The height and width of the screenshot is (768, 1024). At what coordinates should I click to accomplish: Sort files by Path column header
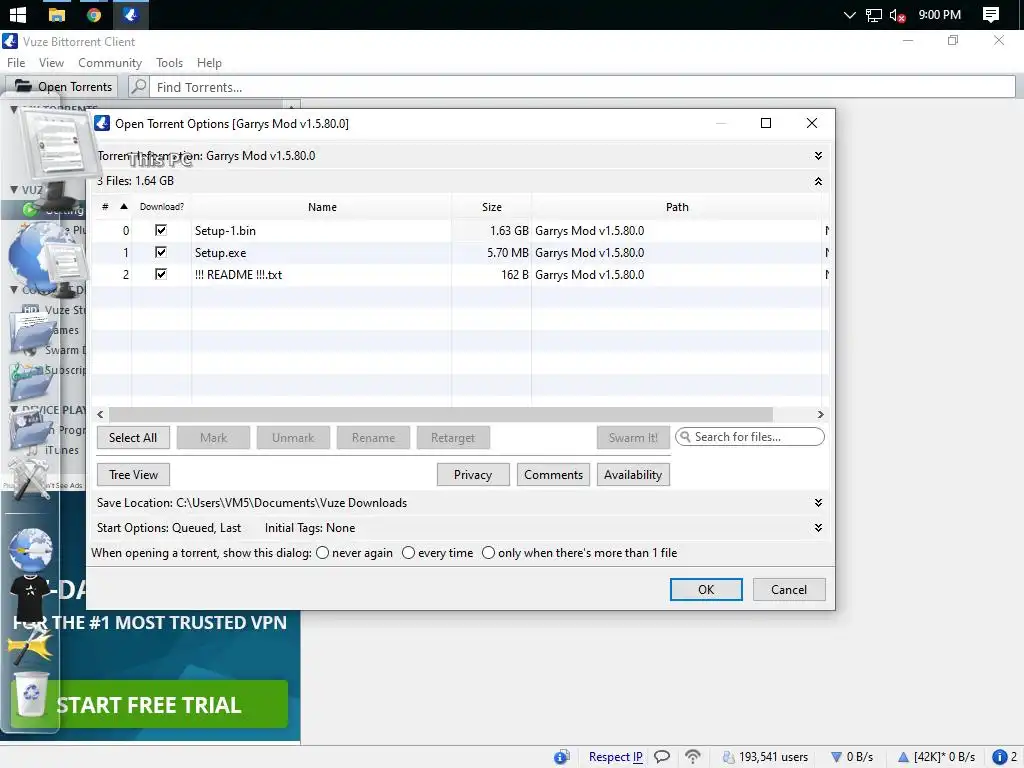pyautogui.click(x=677, y=207)
